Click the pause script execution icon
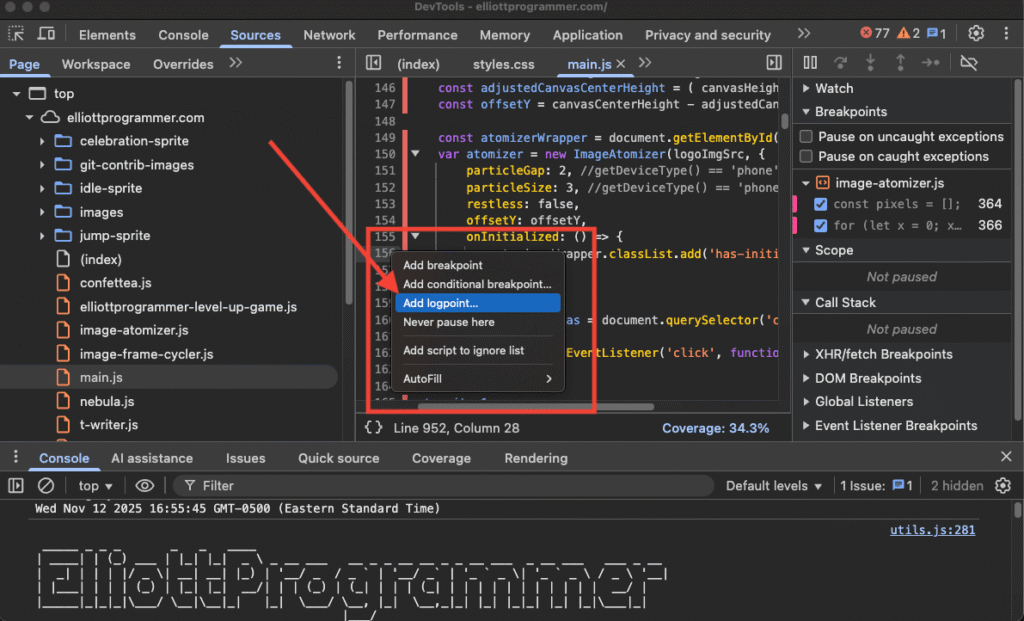1024x621 pixels. point(811,63)
